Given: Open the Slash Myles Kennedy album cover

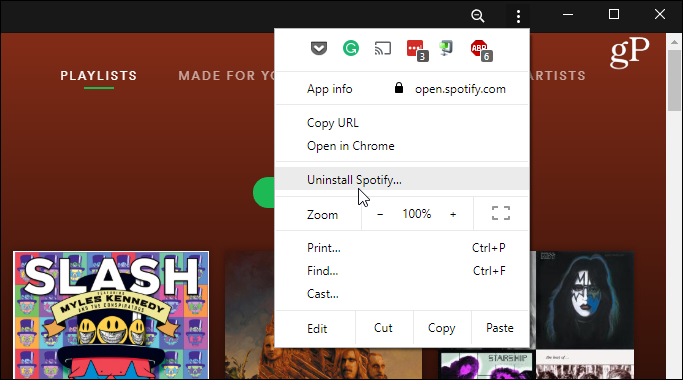Looking at the screenshot, I should pos(111,315).
